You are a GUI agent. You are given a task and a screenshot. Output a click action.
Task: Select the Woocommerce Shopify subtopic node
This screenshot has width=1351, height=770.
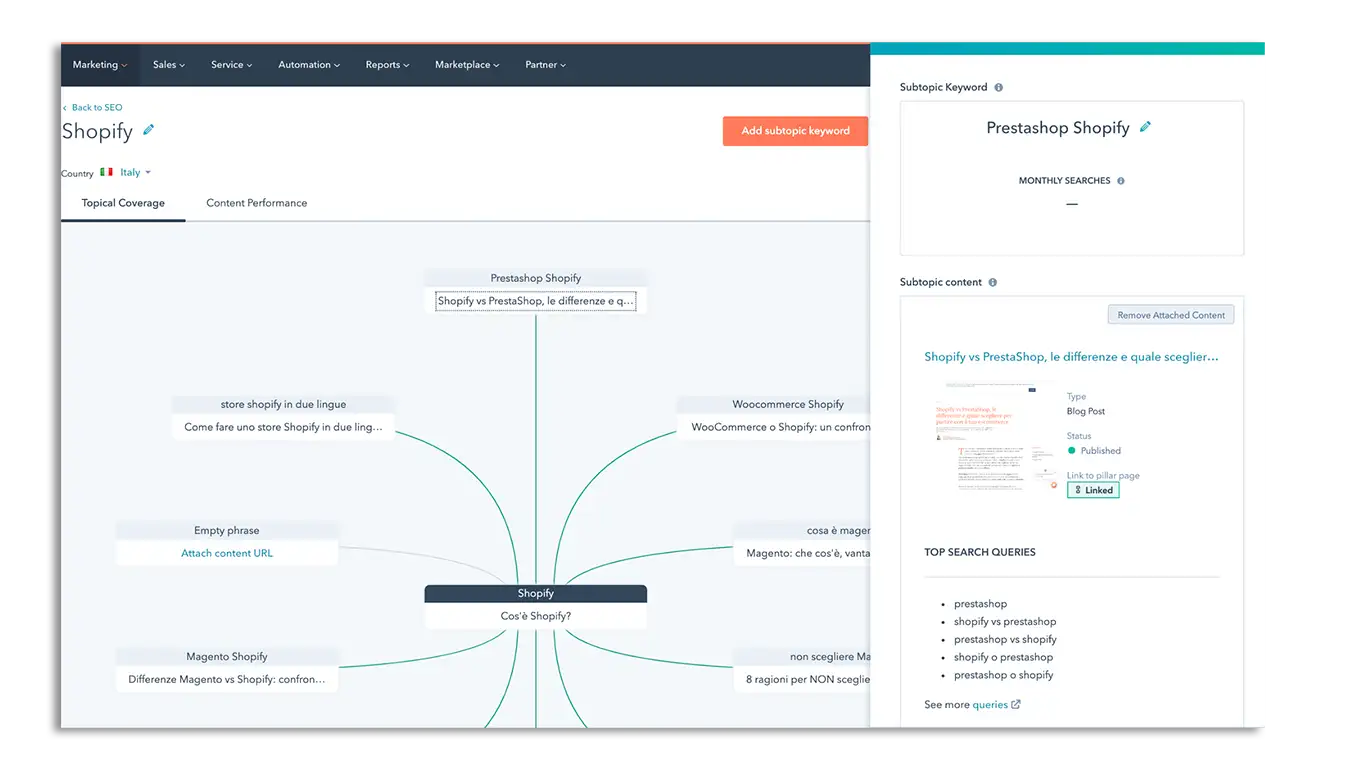[x=774, y=404]
